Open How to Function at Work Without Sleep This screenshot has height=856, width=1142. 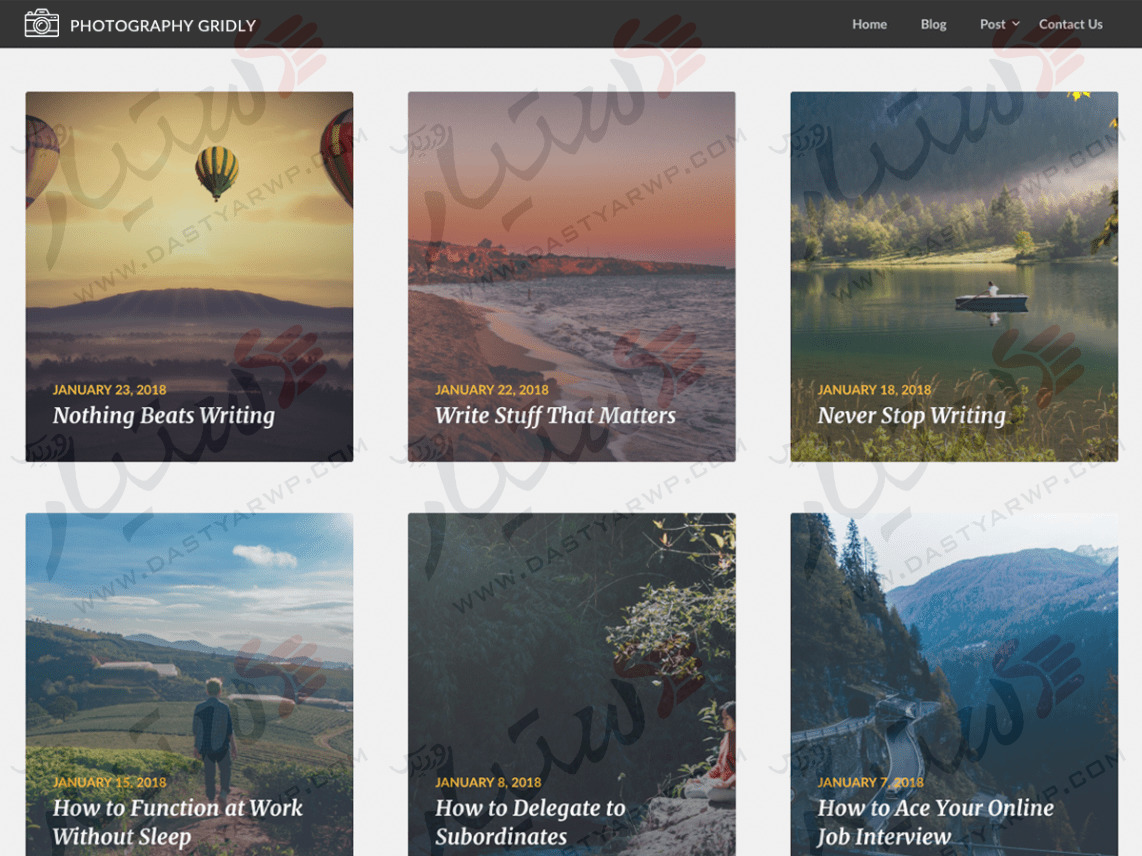(x=178, y=822)
